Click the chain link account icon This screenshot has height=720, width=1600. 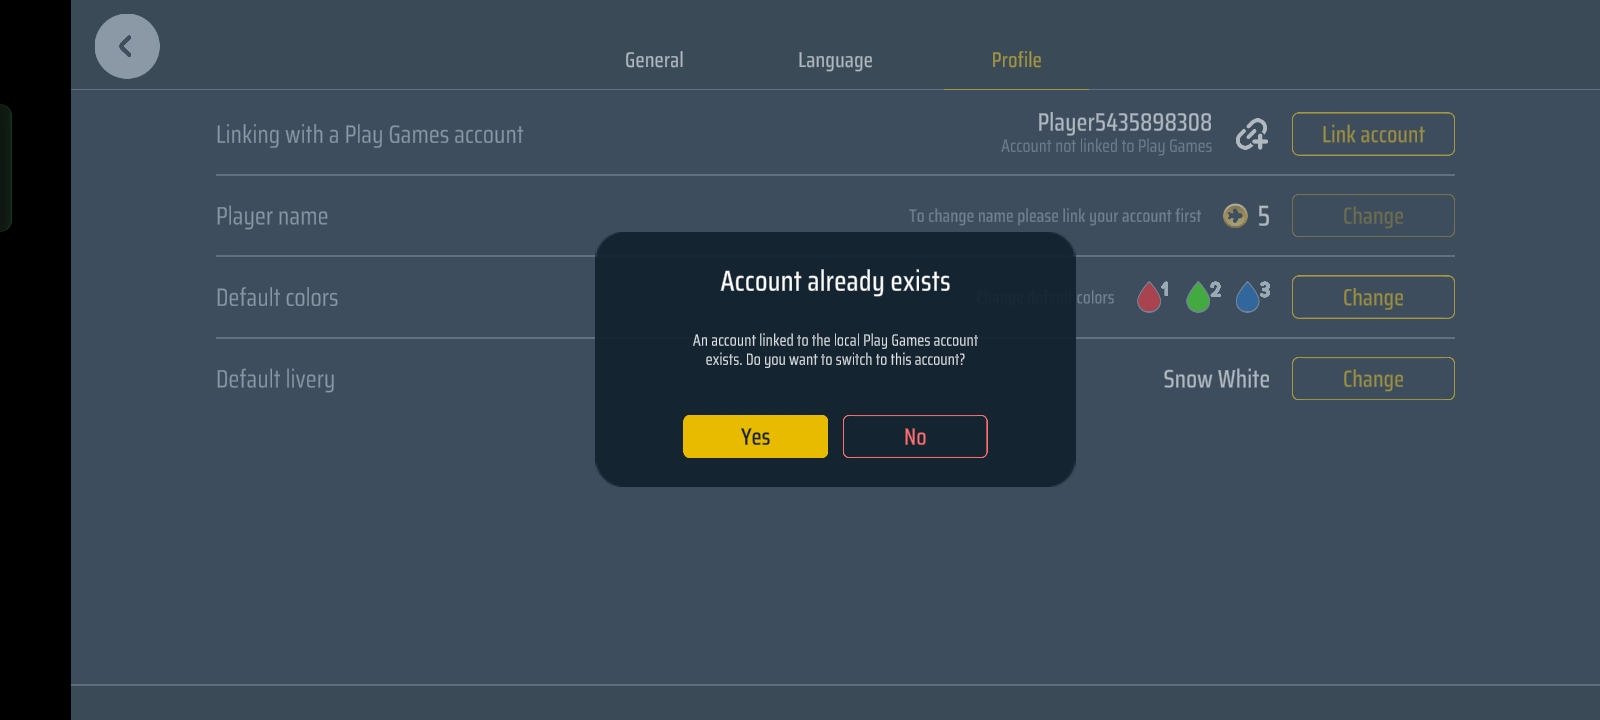(1251, 134)
